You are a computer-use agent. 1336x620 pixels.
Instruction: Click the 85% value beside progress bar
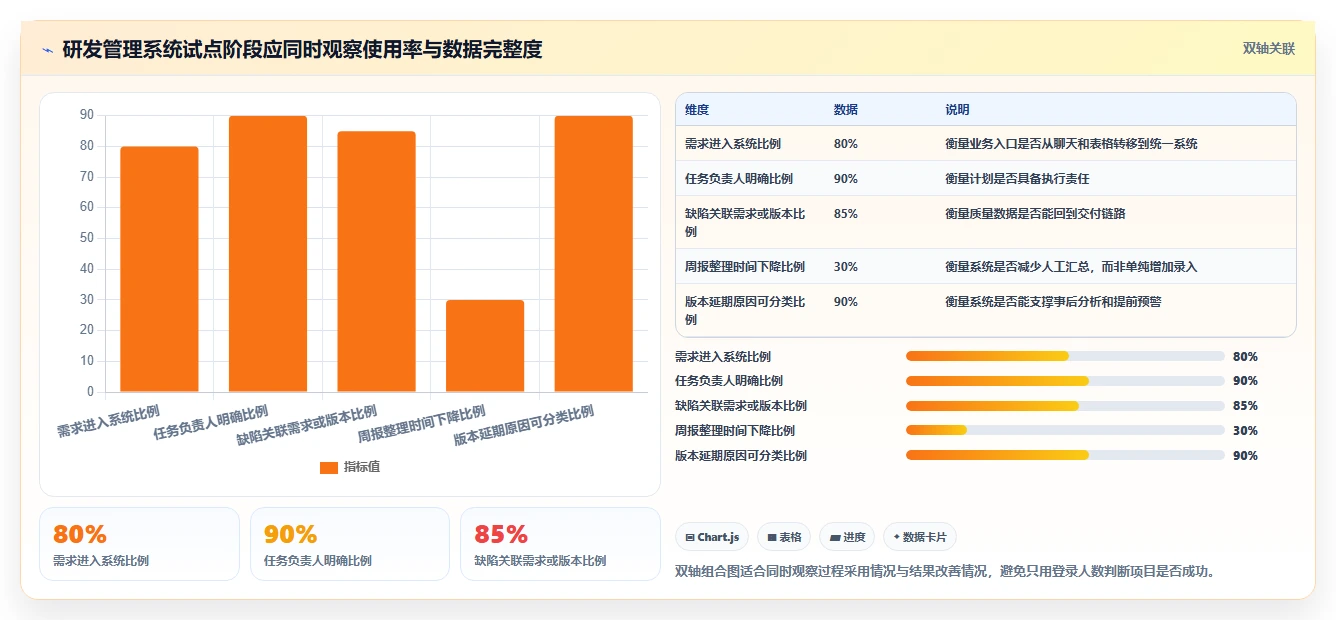tap(1245, 406)
